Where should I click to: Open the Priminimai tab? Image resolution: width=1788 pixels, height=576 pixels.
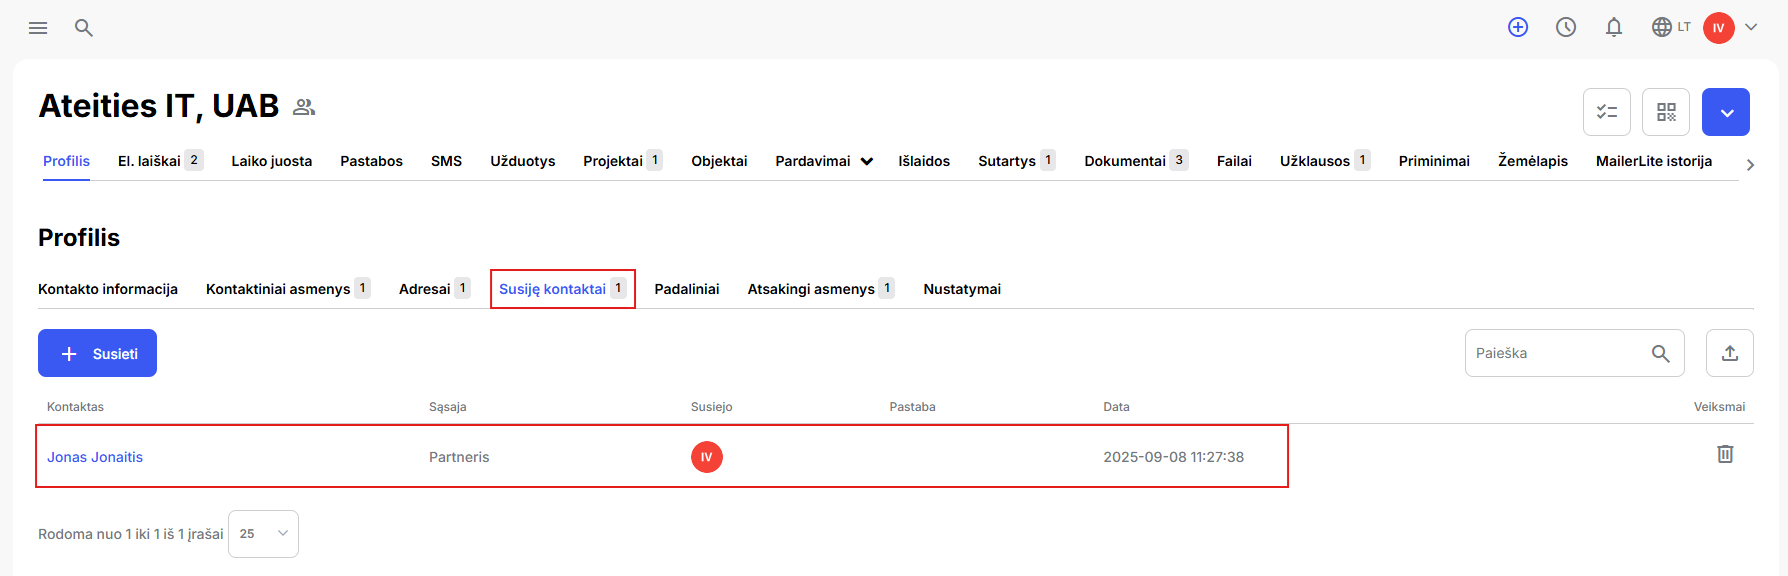(x=1434, y=161)
